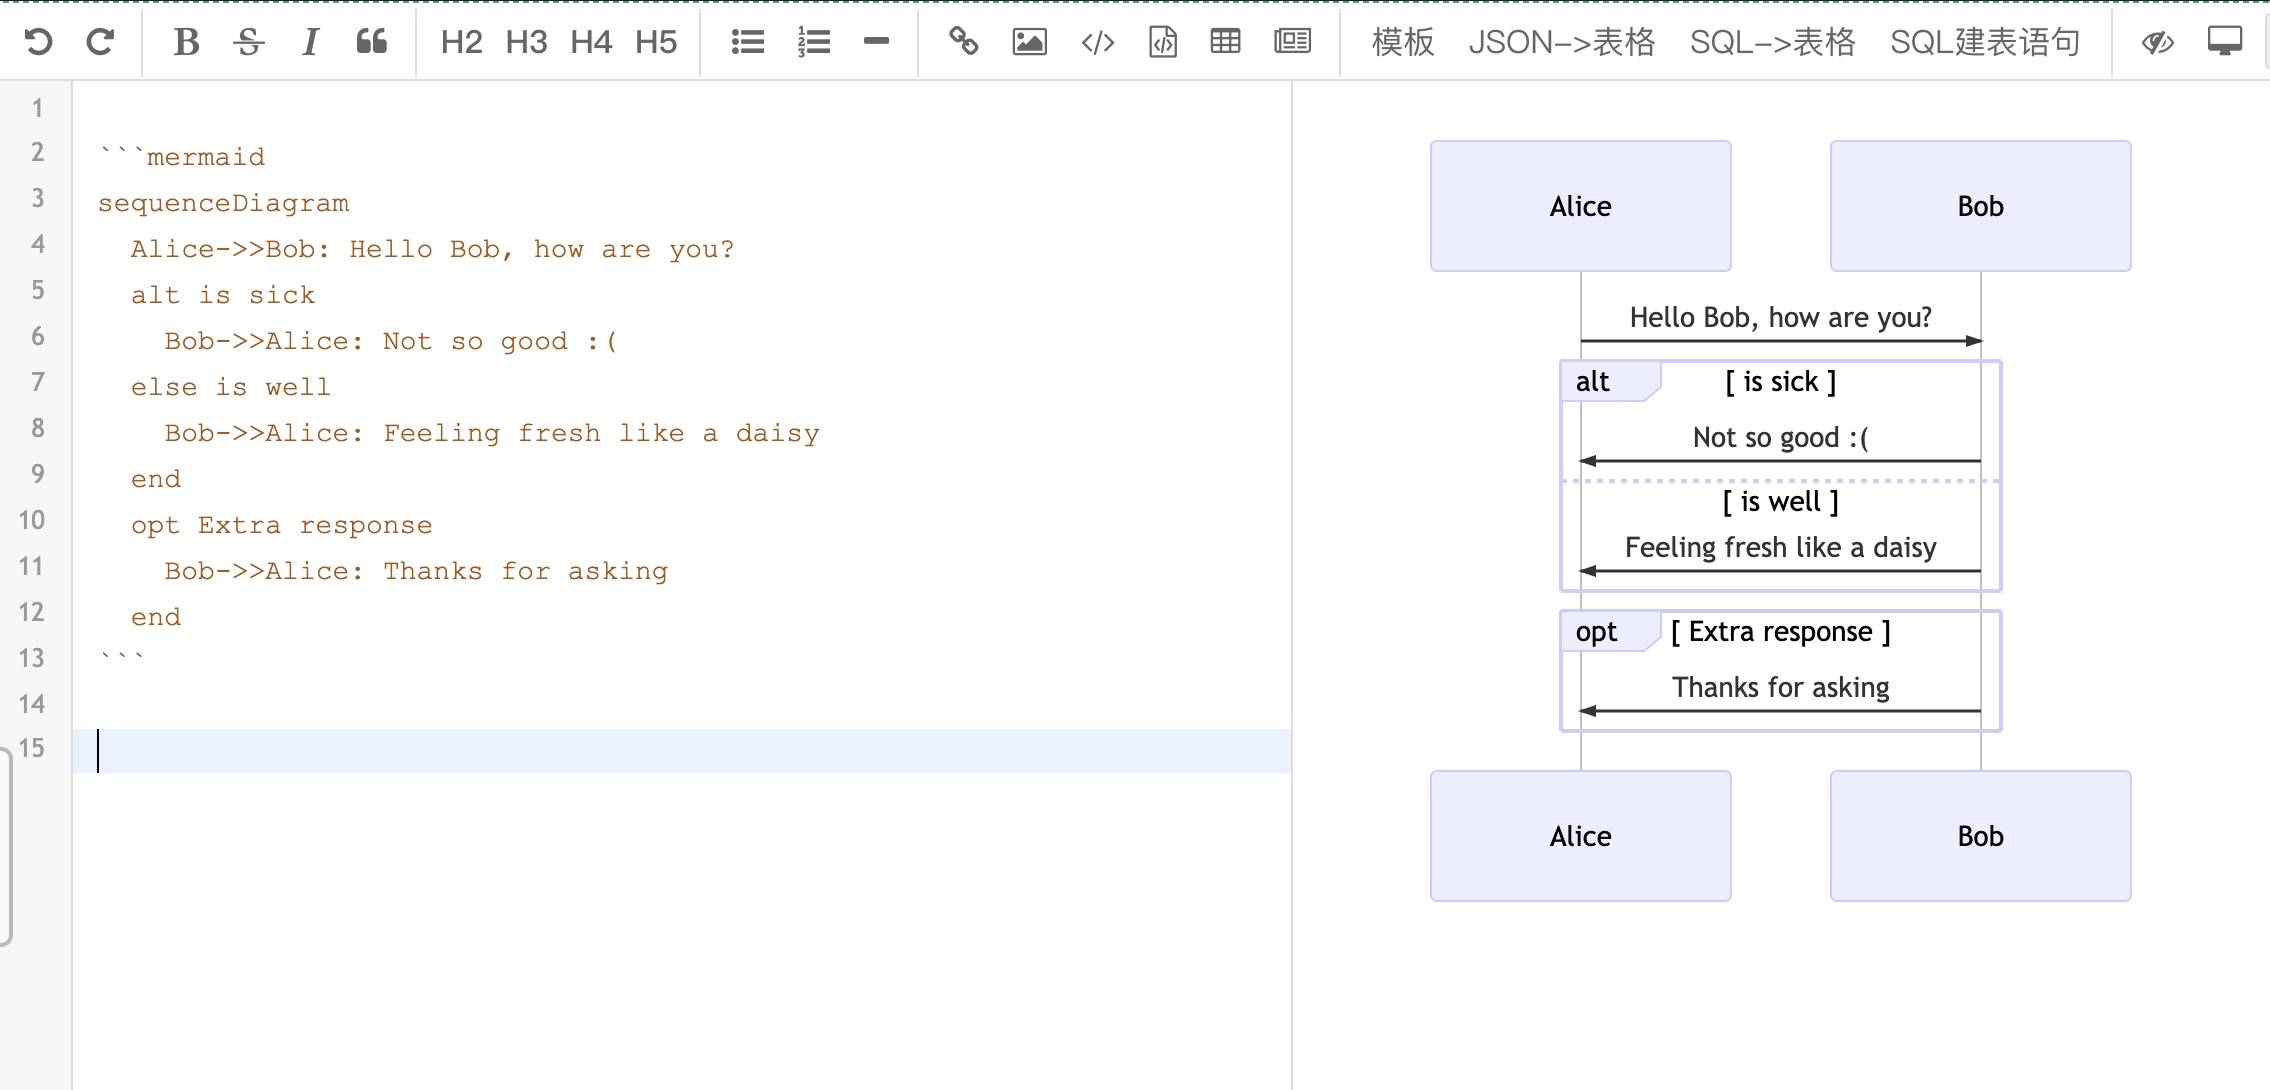Image resolution: width=2270 pixels, height=1090 pixels.
Task: Click 'Feeling fresh like a daisy' code line
Action: (x=492, y=433)
